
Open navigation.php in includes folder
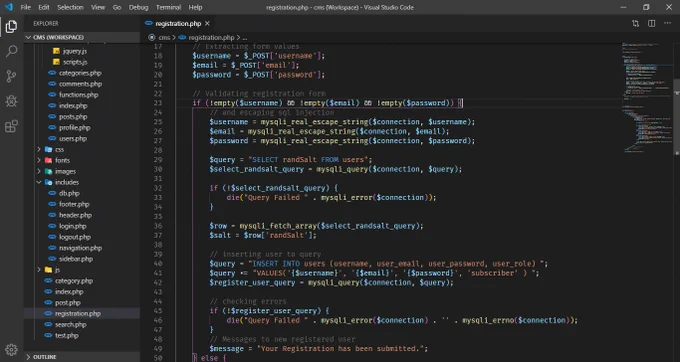[80, 248]
